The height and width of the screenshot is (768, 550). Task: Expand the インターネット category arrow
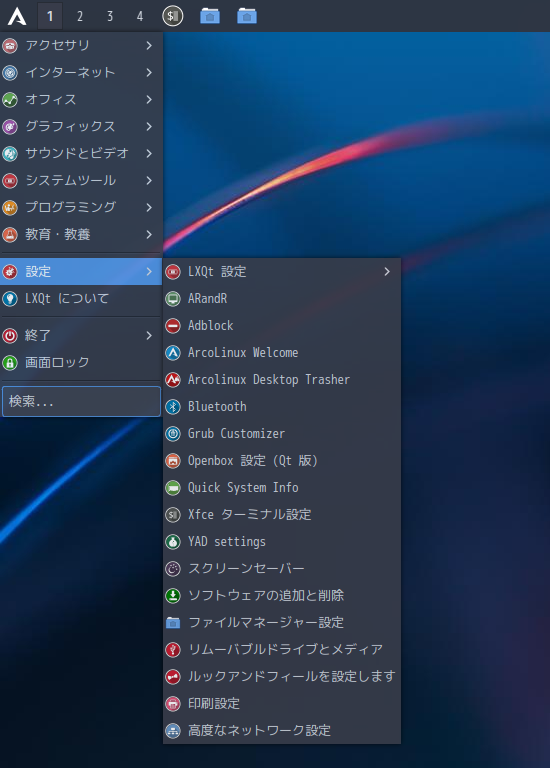[149, 72]
